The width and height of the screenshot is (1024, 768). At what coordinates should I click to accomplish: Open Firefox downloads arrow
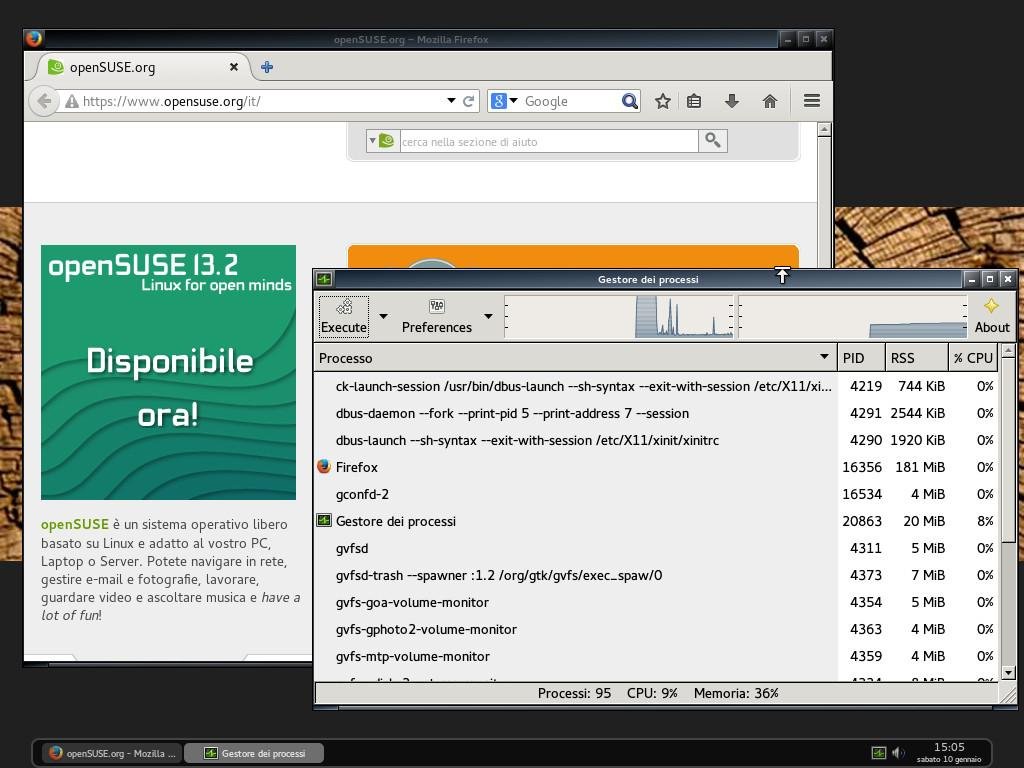pos(732,101)
